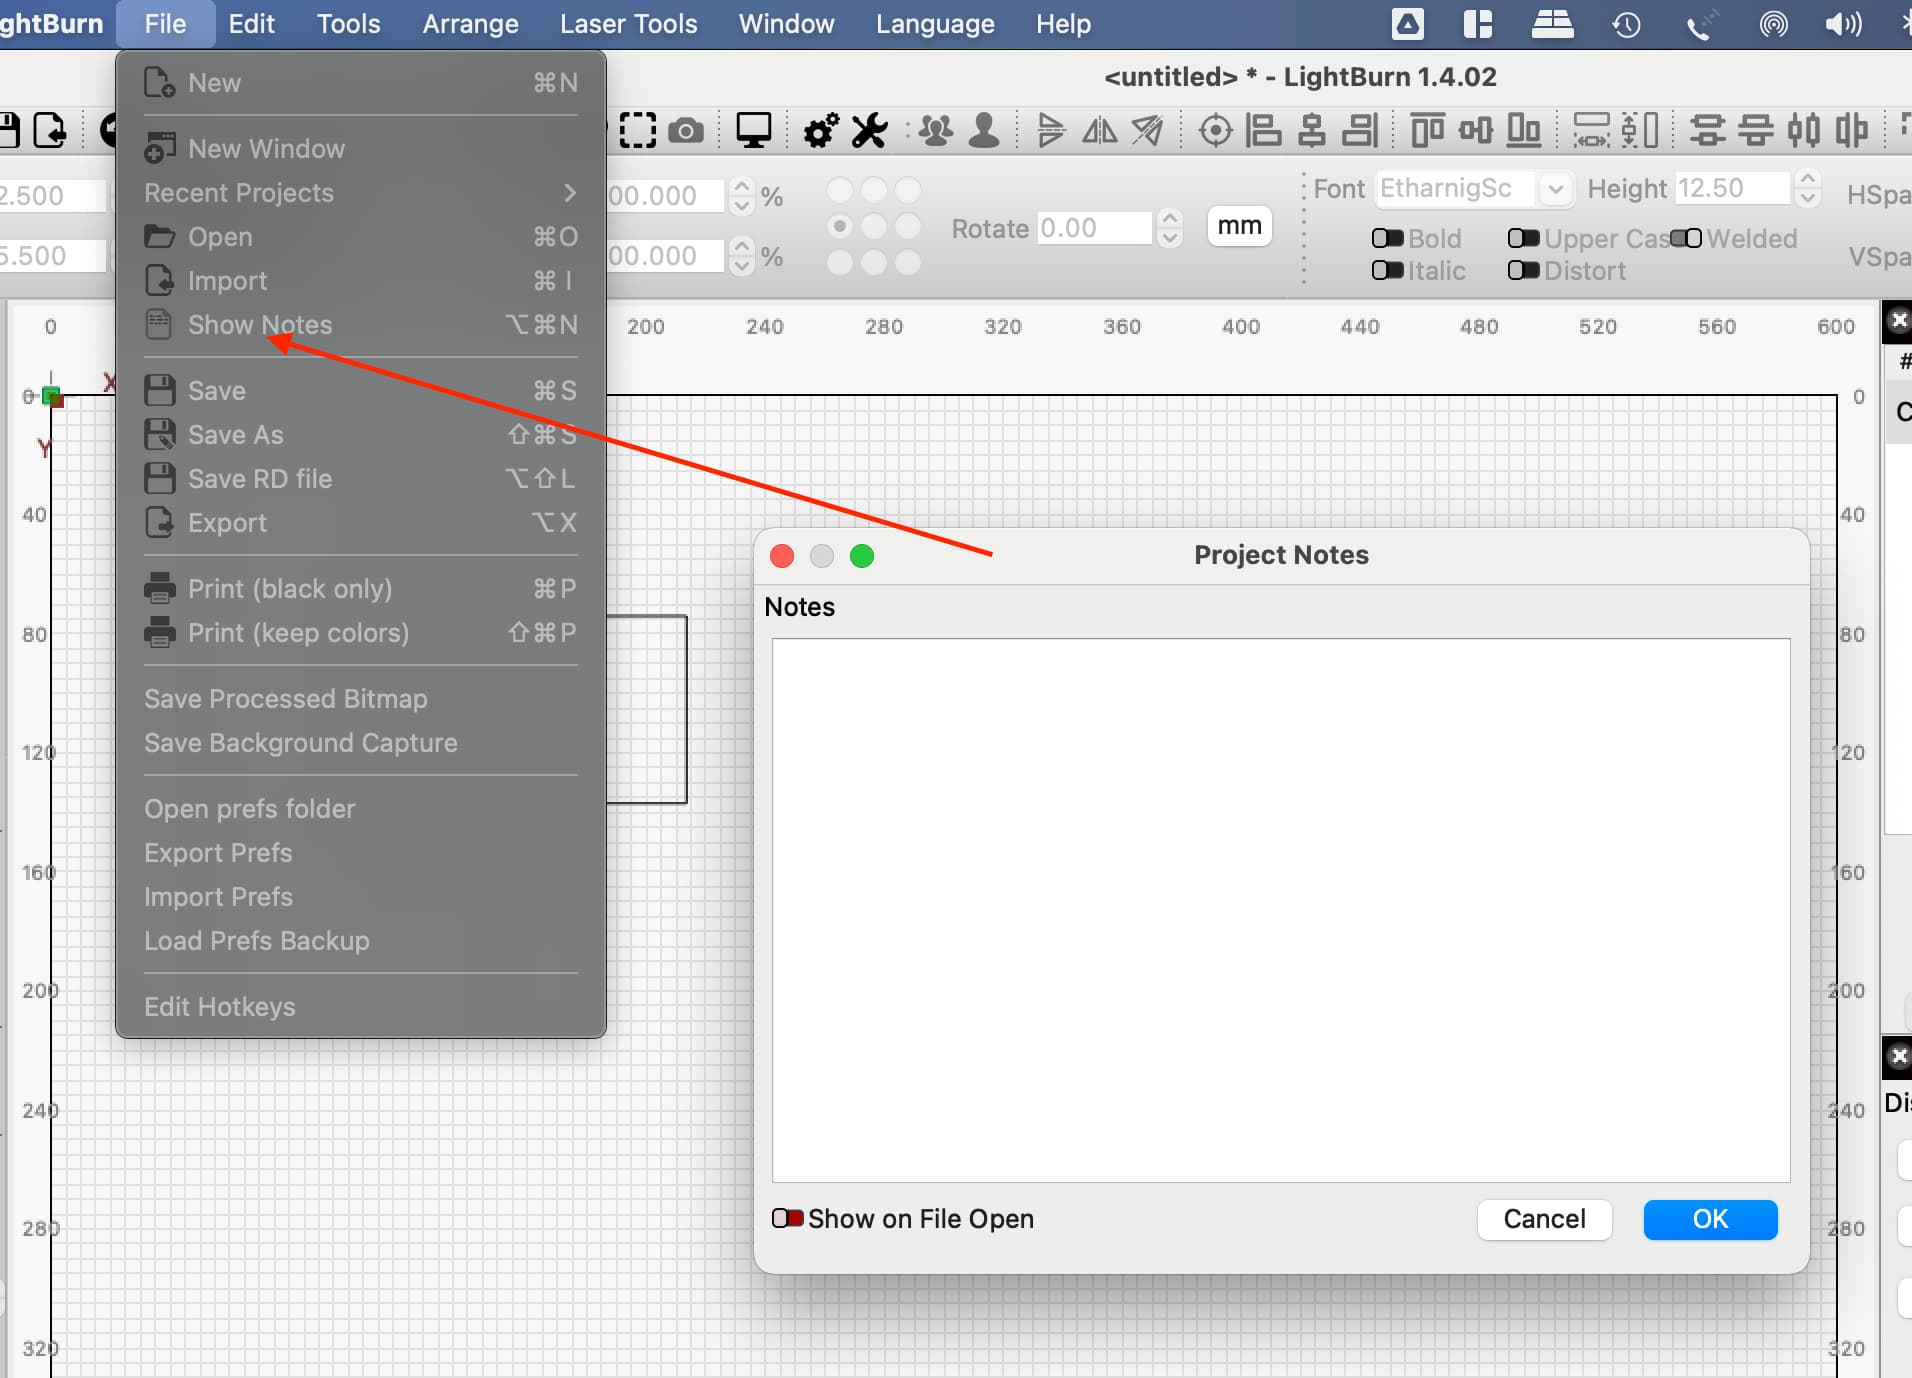Click the make same width icon

pos(1592,131)
